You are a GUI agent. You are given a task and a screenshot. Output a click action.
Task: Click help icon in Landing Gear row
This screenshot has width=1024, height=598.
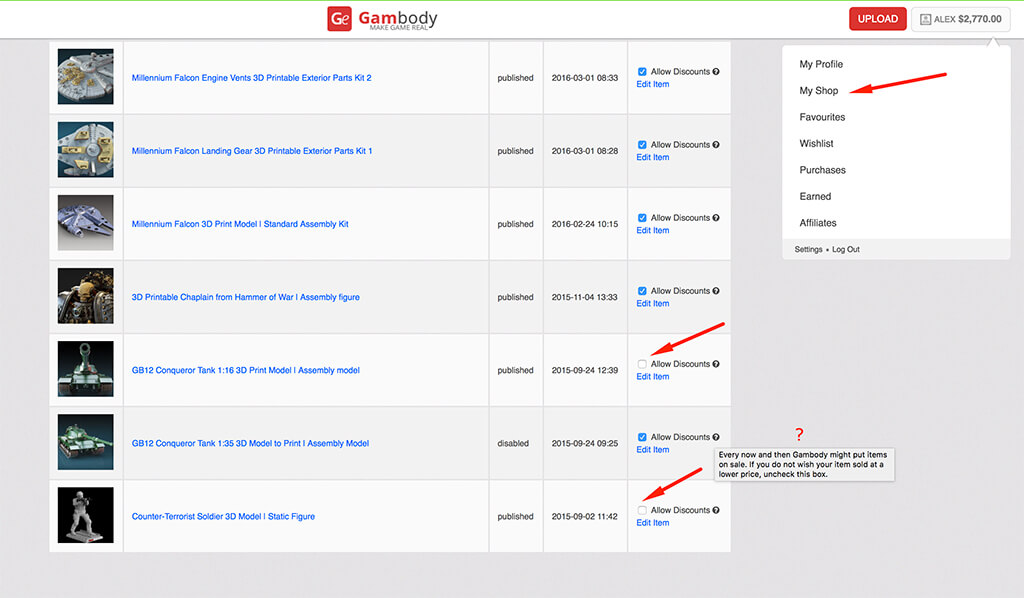click(x=716, y=145)
